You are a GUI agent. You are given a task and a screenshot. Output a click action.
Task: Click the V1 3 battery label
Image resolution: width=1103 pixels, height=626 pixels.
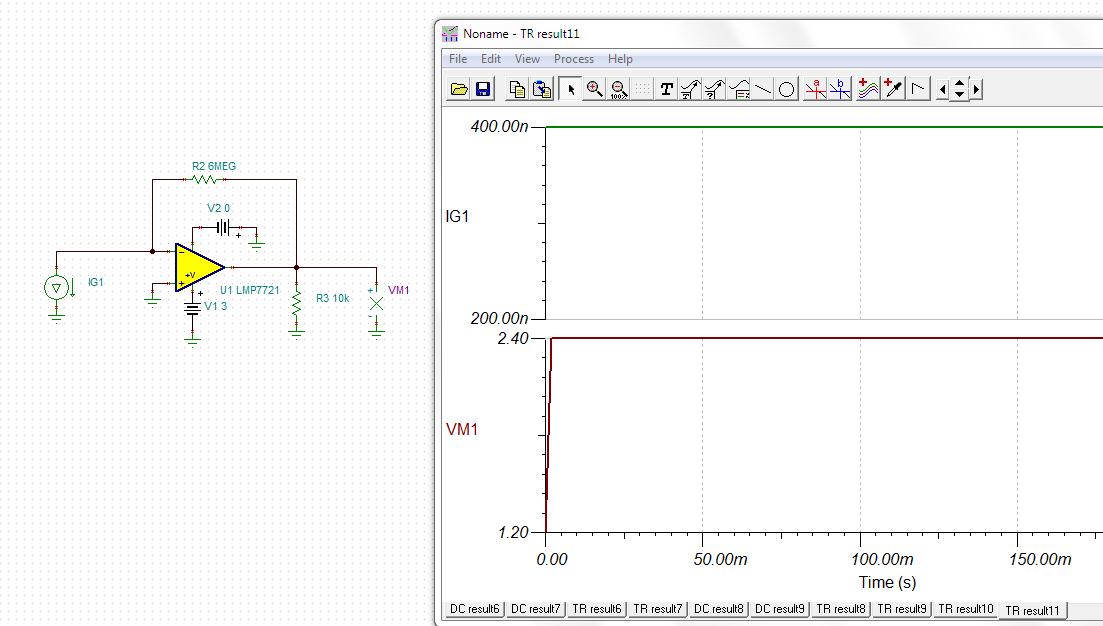tap(215, 307)
